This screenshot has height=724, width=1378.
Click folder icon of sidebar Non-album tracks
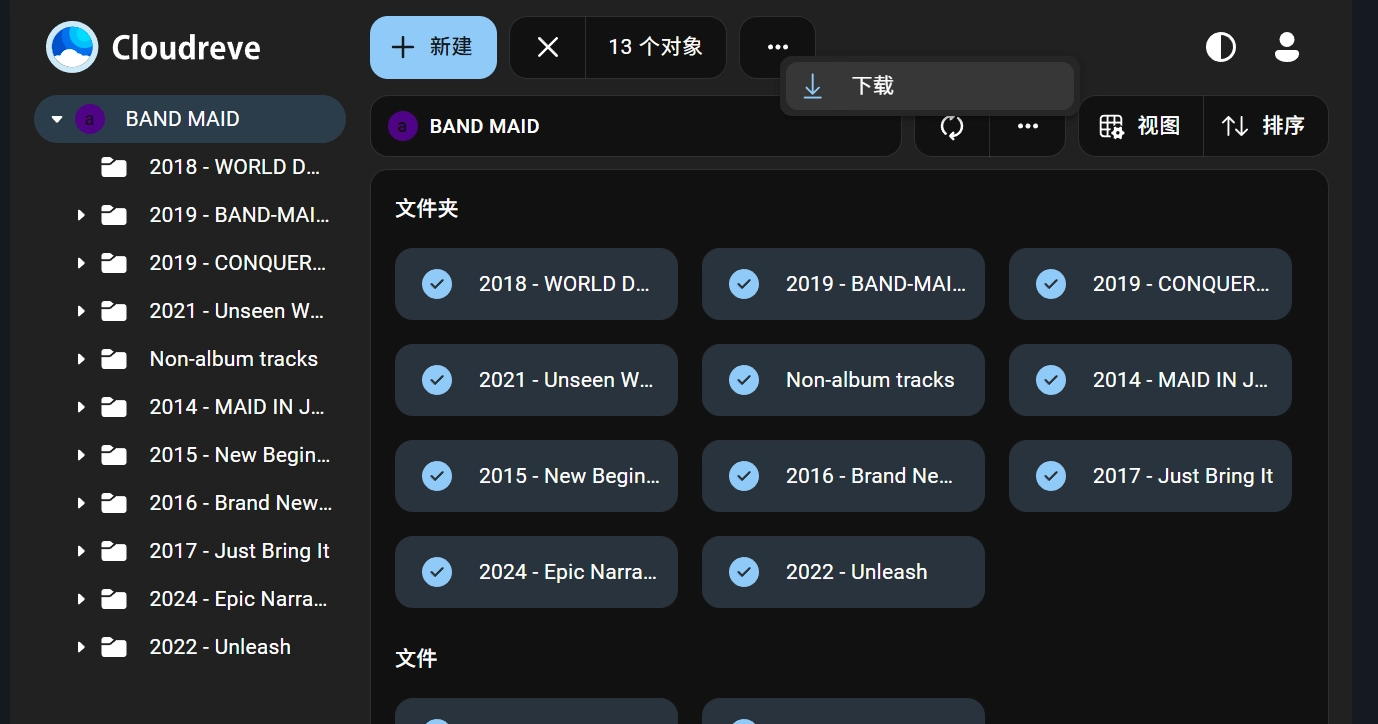[x=114, y=359]
